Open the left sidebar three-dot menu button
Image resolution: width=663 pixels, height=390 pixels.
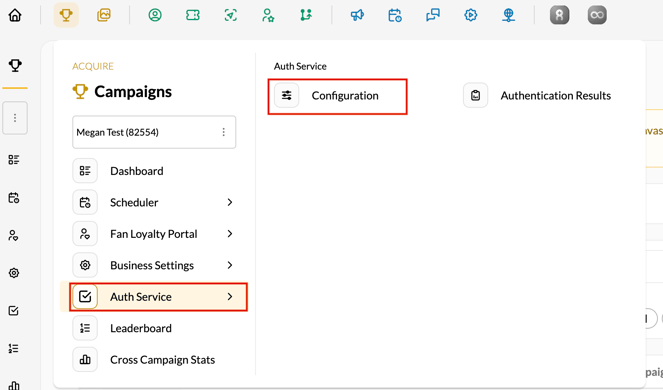15,118
